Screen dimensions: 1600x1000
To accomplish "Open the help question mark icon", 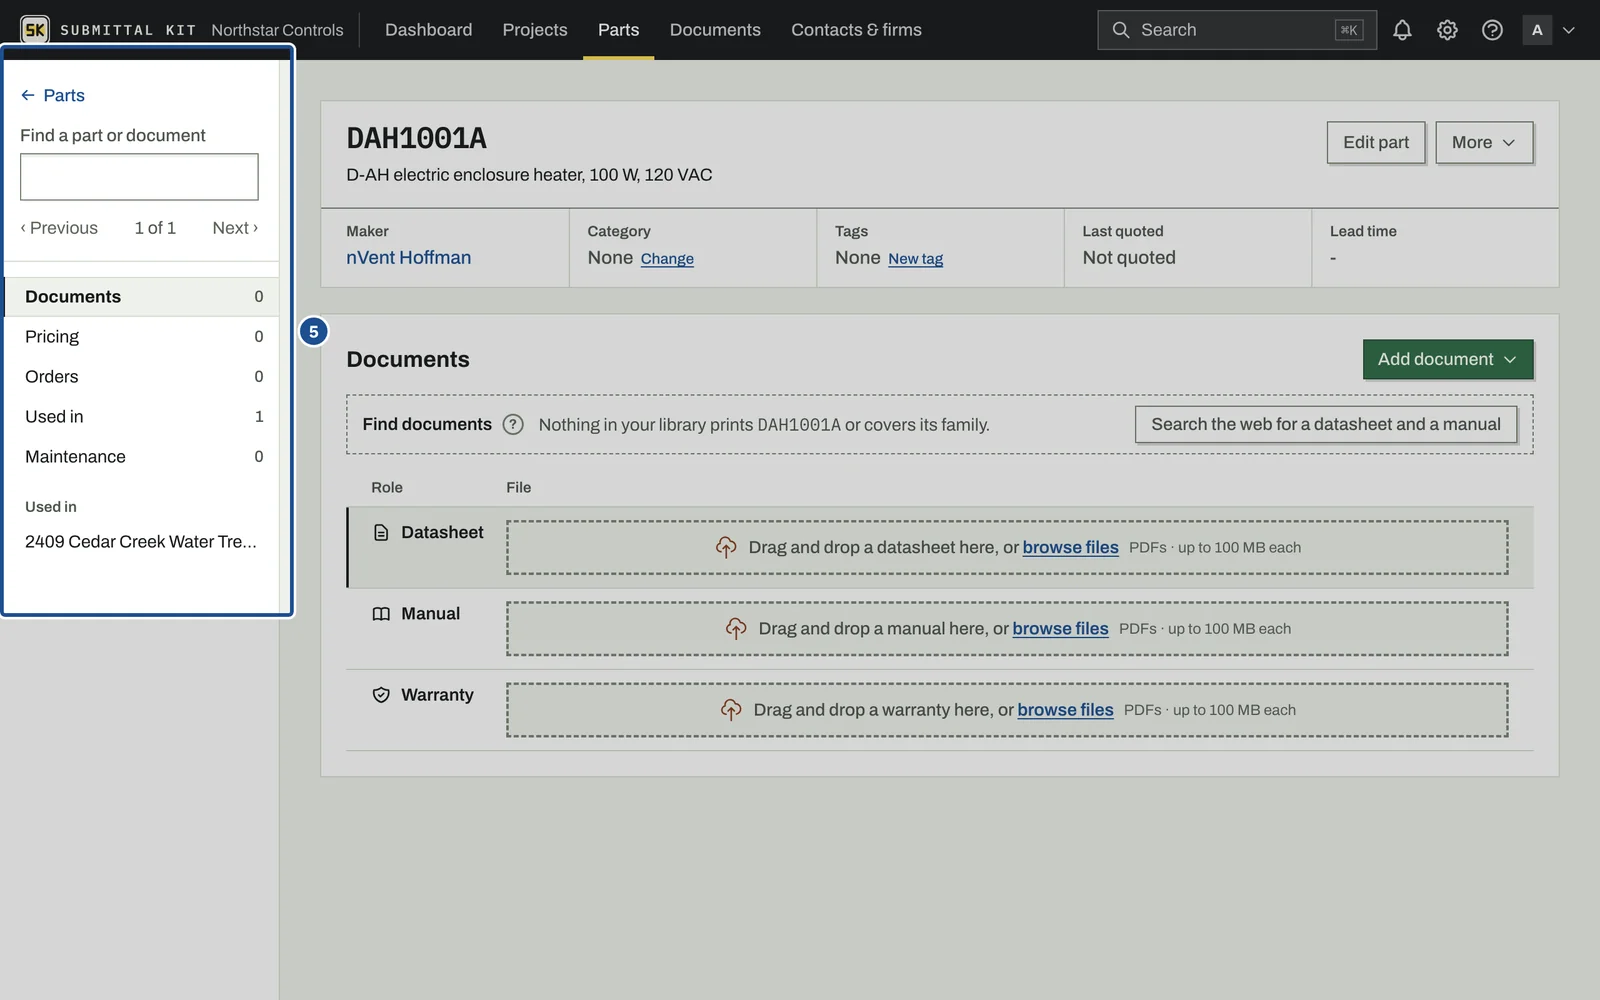I will pos(1492,30).
